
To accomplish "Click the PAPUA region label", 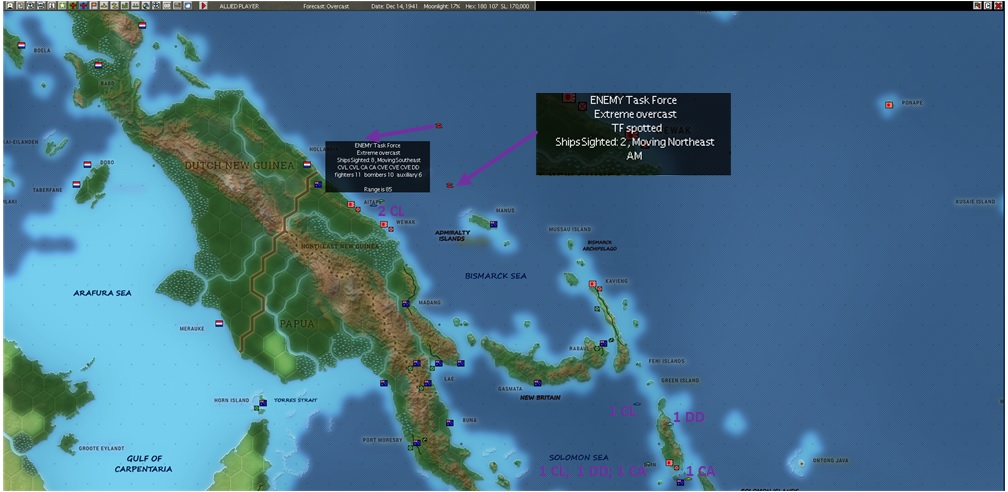I will (x=297, y=324).
